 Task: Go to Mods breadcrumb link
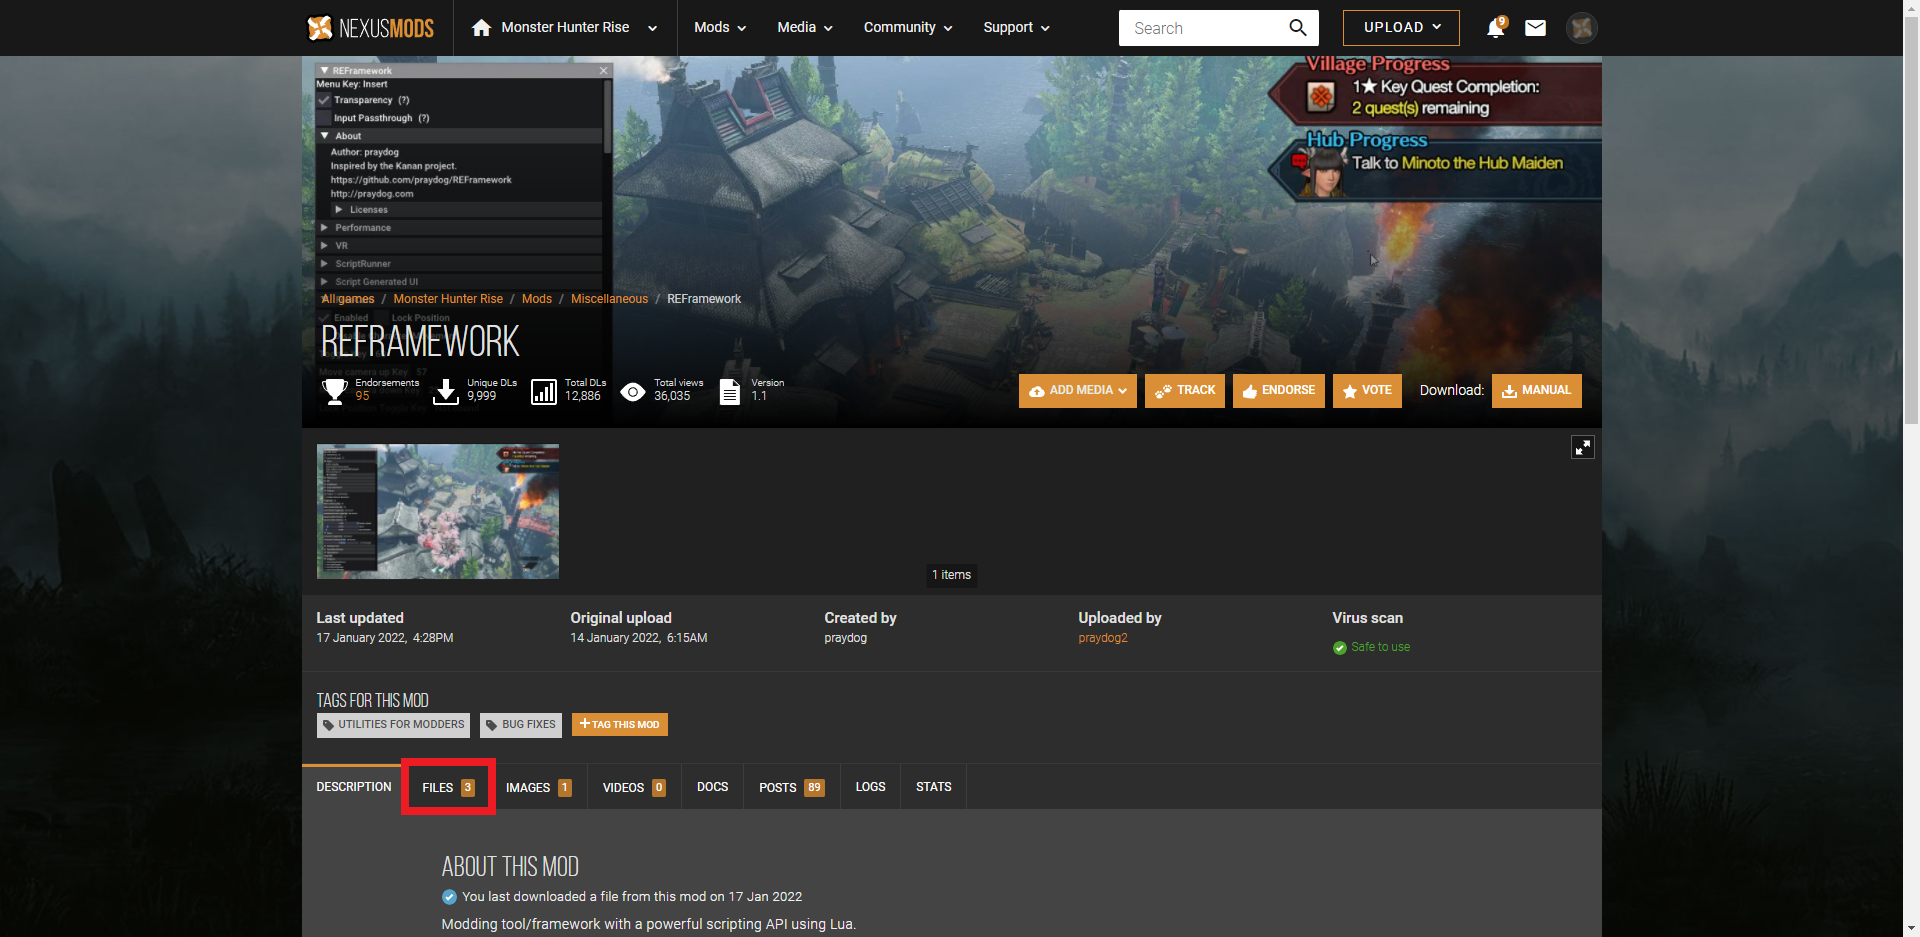[x=537, y=299]
